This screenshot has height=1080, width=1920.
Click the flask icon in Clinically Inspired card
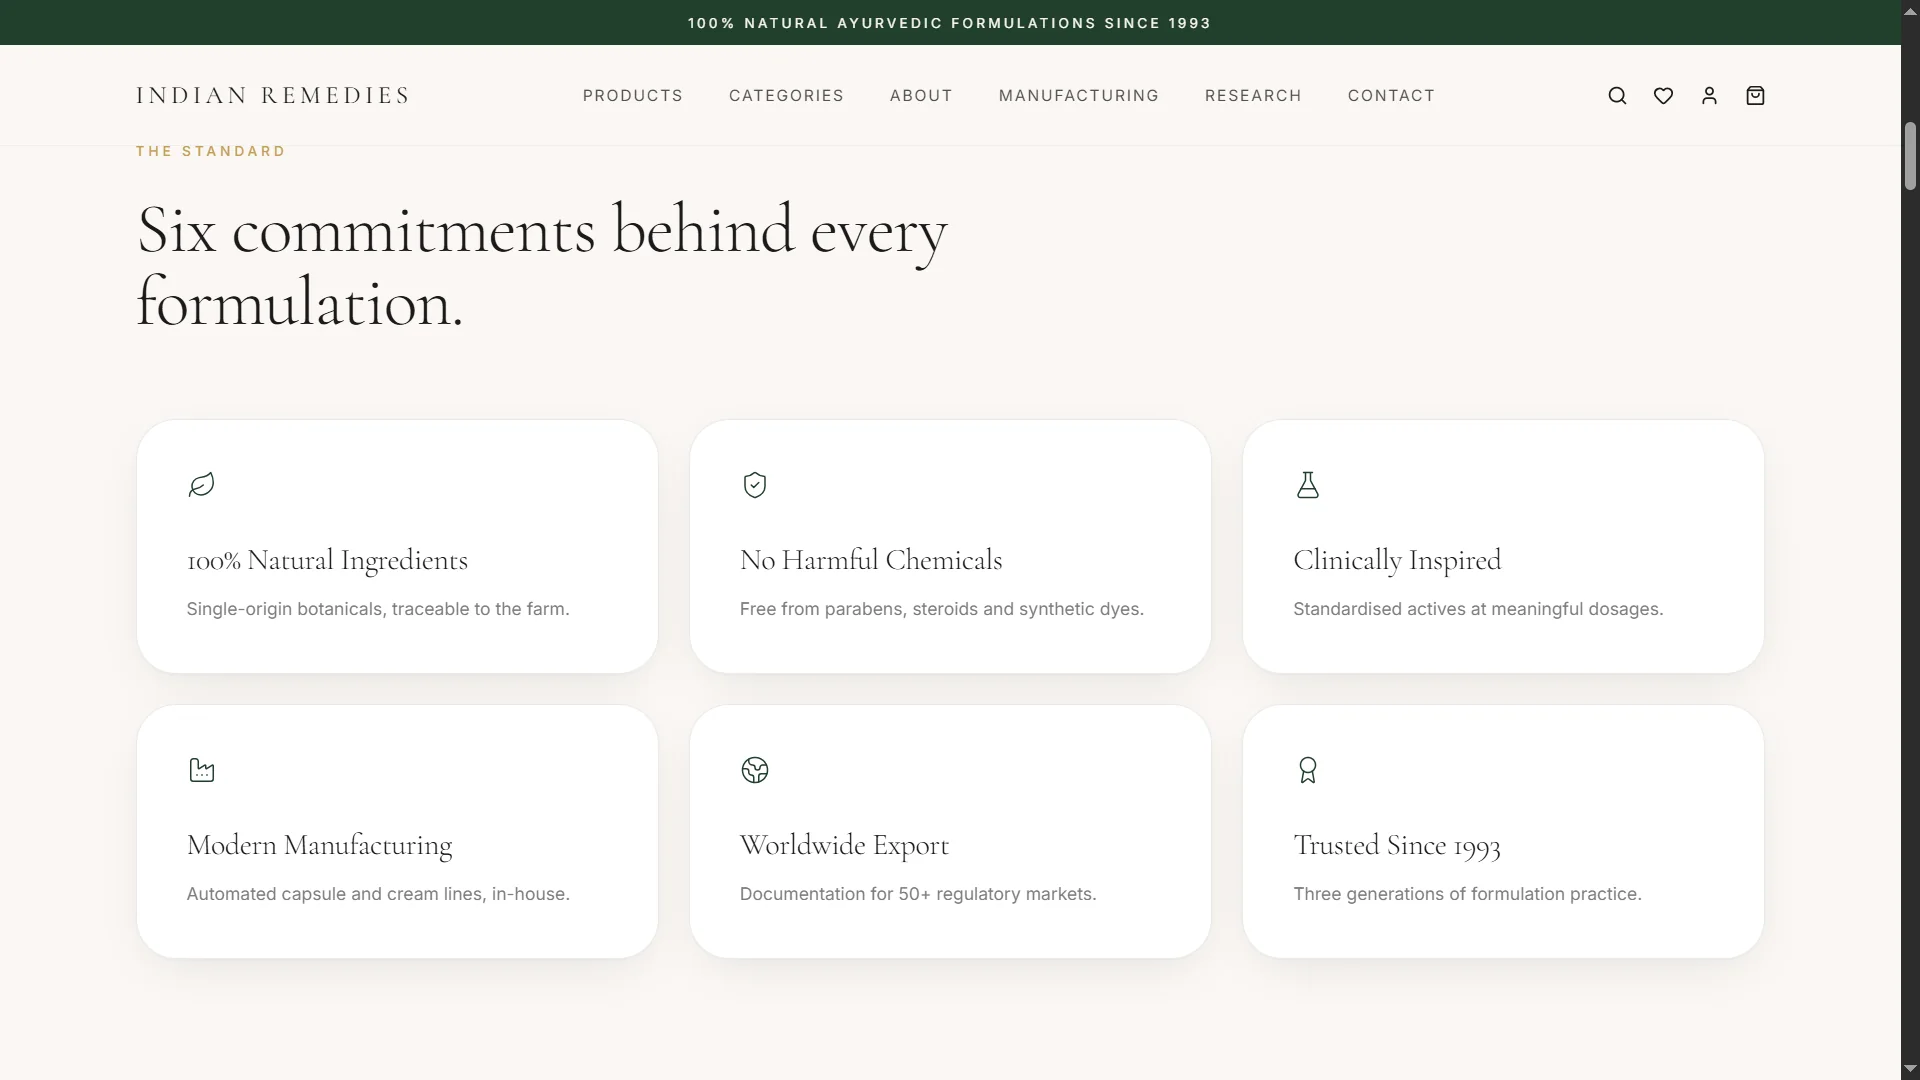click(x=1308, y=485)
